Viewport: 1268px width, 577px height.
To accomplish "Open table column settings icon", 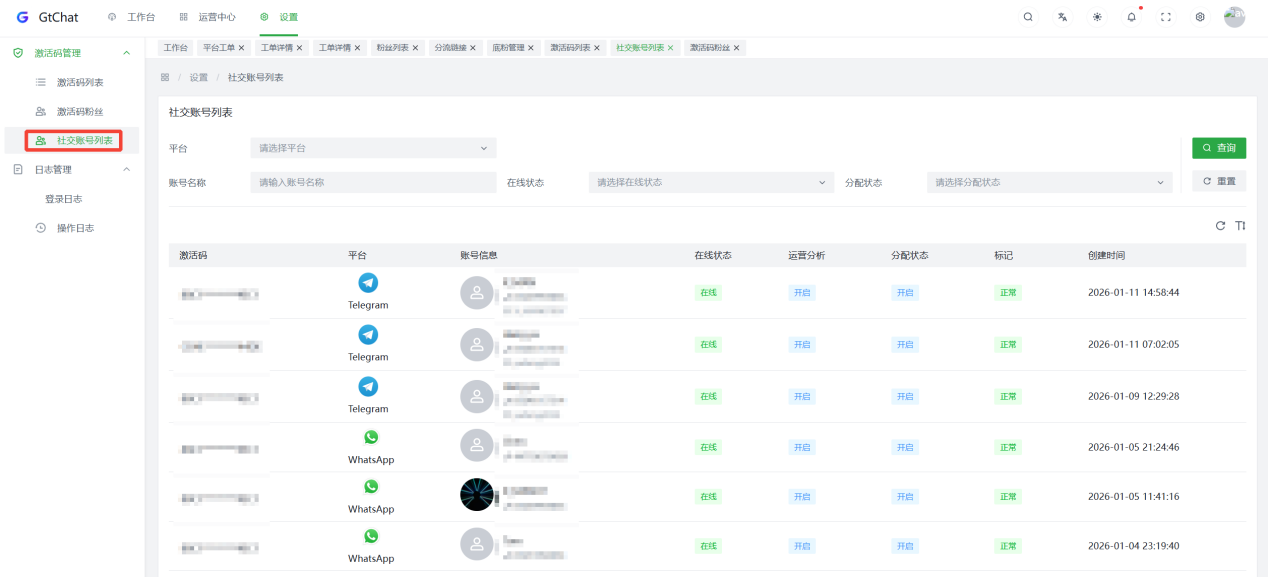I will (1240, 226).
